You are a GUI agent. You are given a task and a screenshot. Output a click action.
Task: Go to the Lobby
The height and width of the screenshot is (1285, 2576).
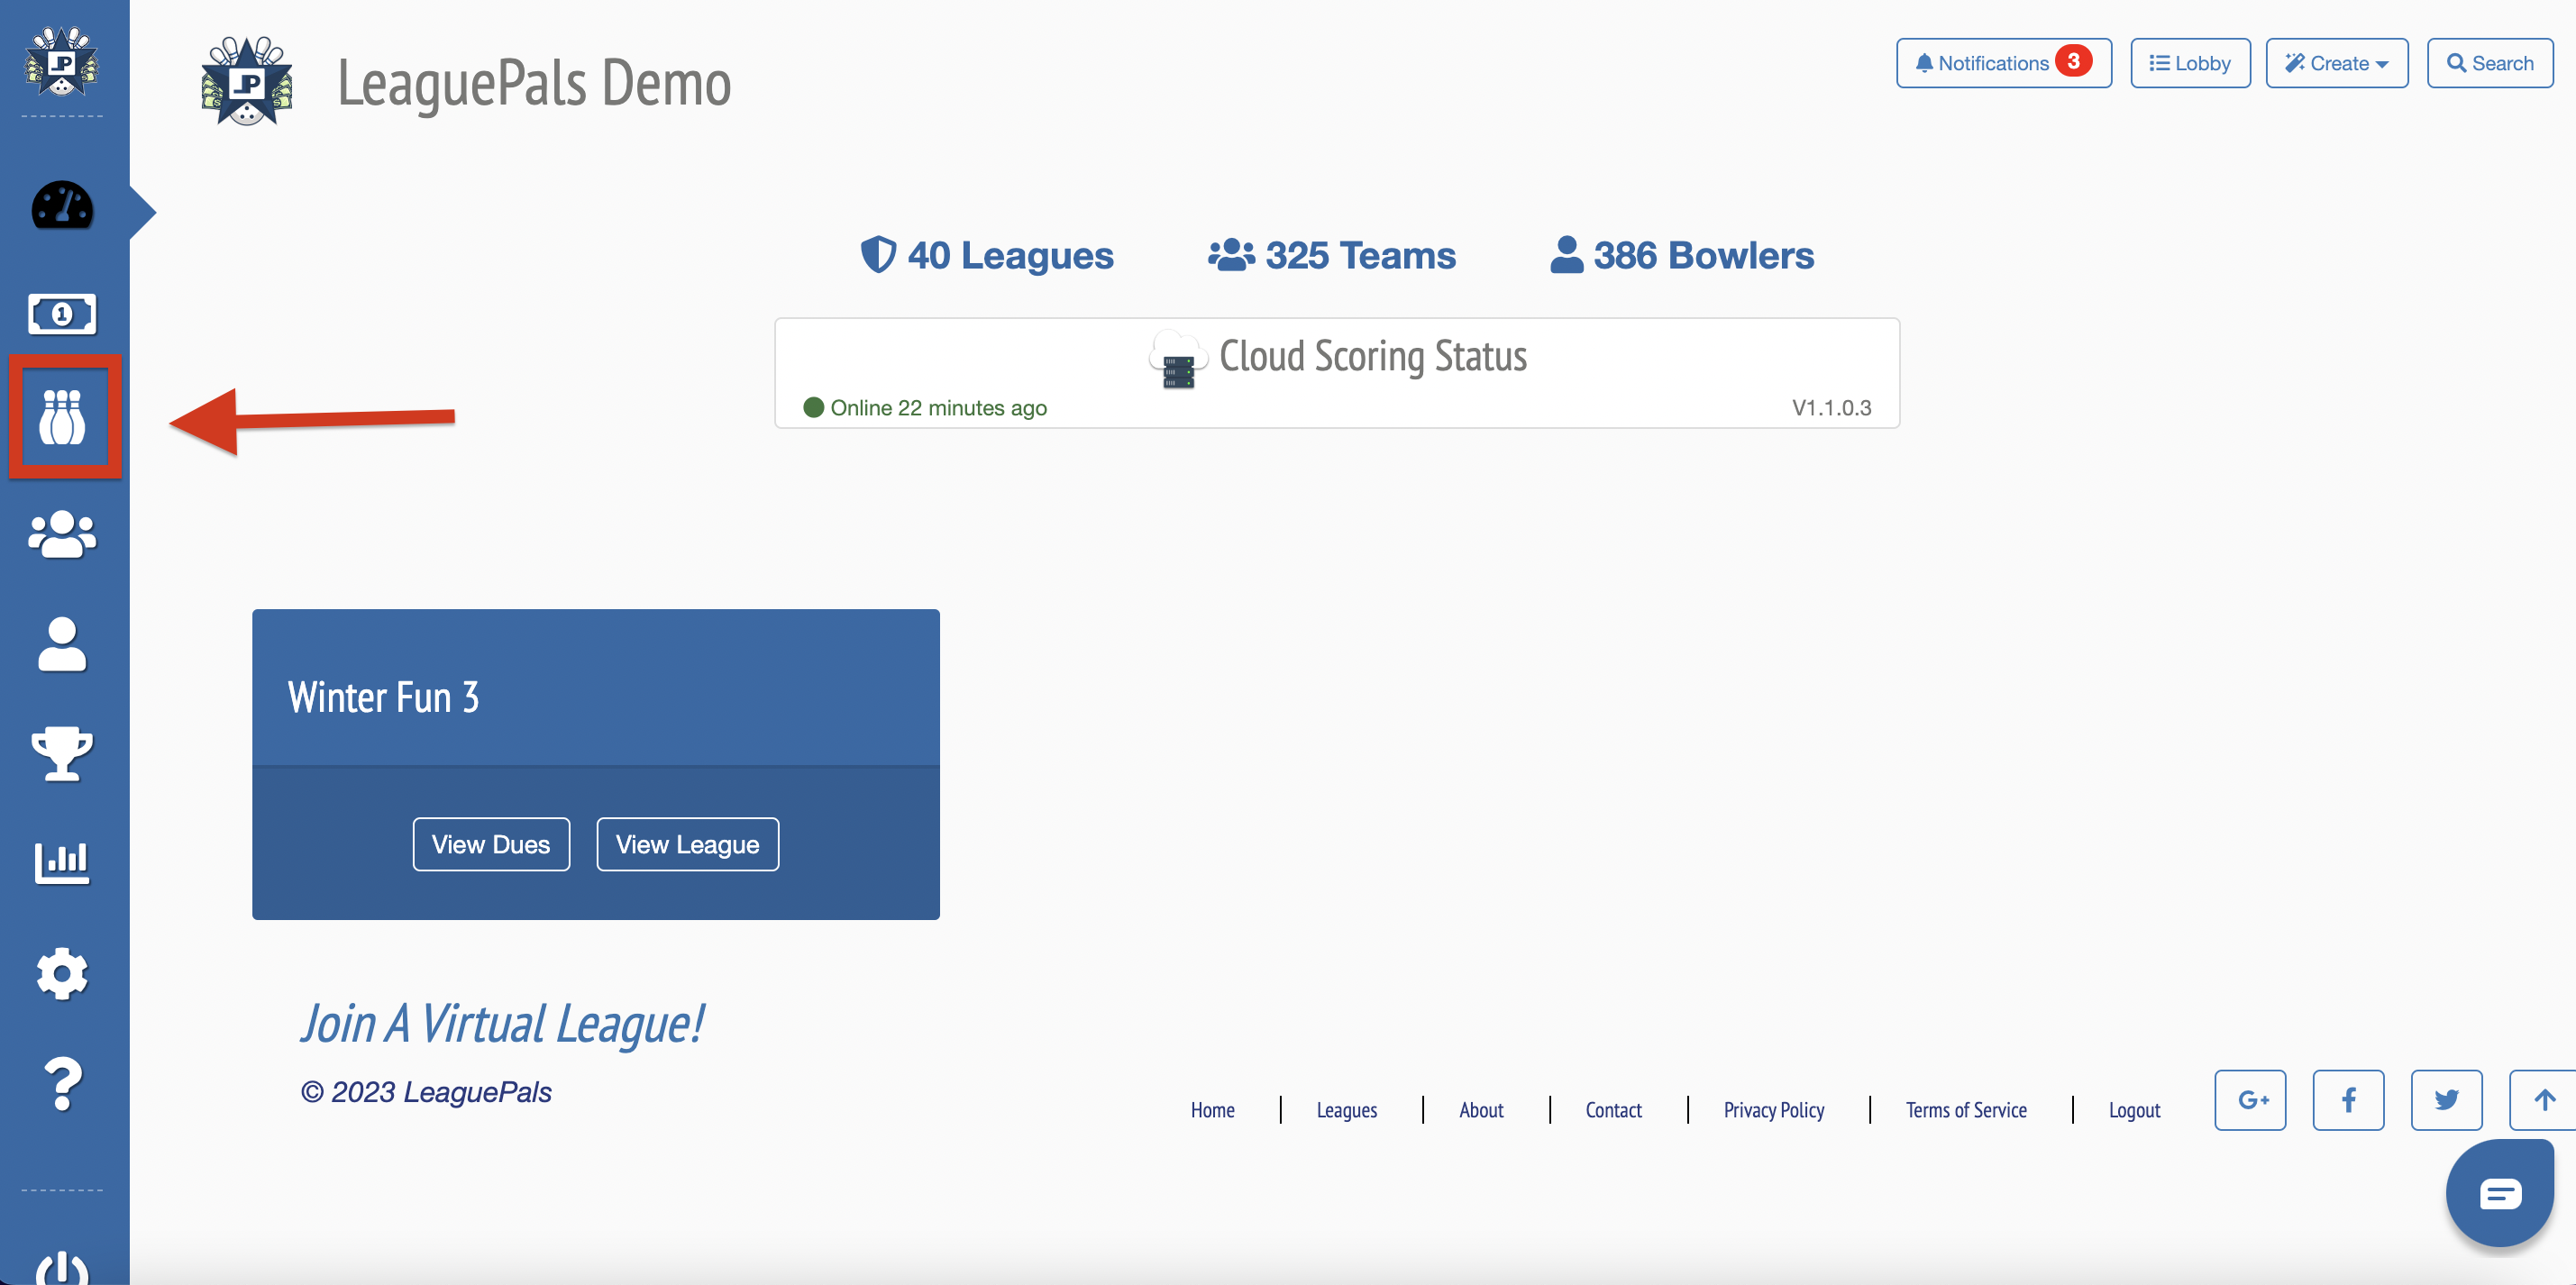point(2189,63)
